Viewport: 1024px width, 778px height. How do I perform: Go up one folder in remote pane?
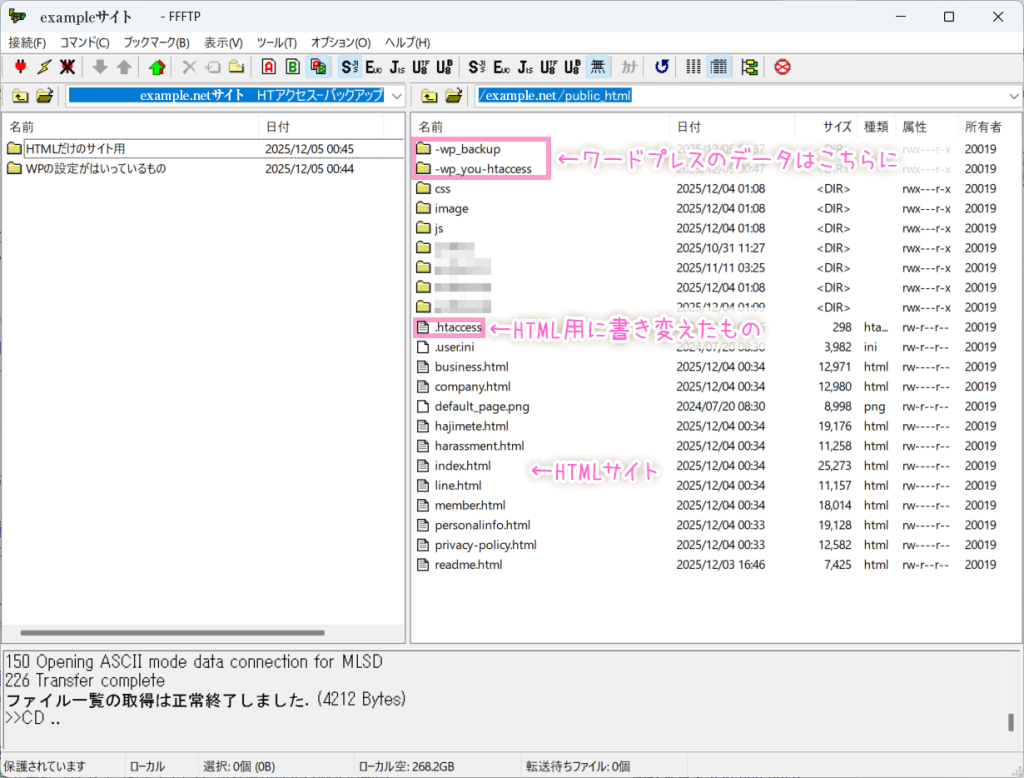[428, 96]
